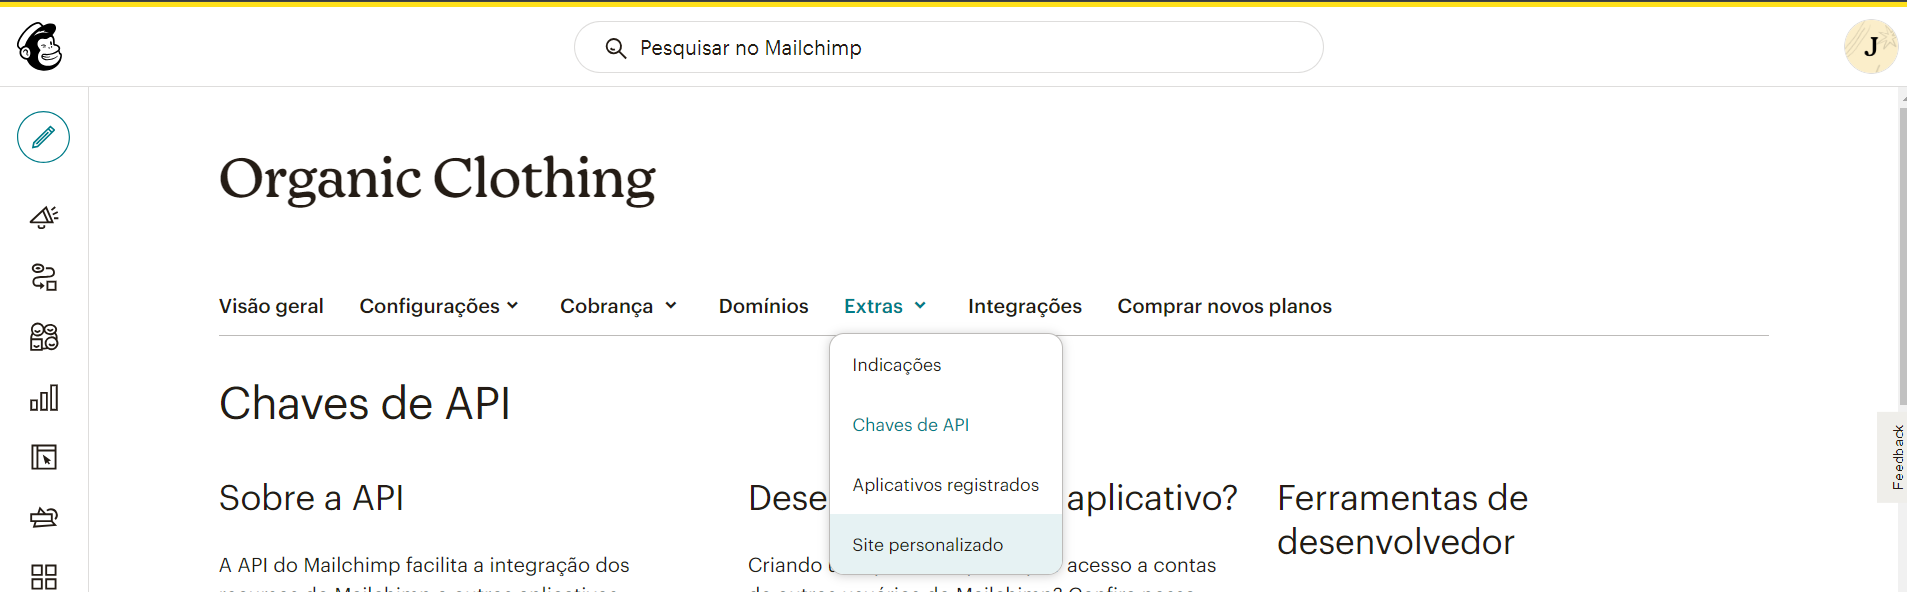Open the Comprar novos planos link

[x=1224, y=306]
